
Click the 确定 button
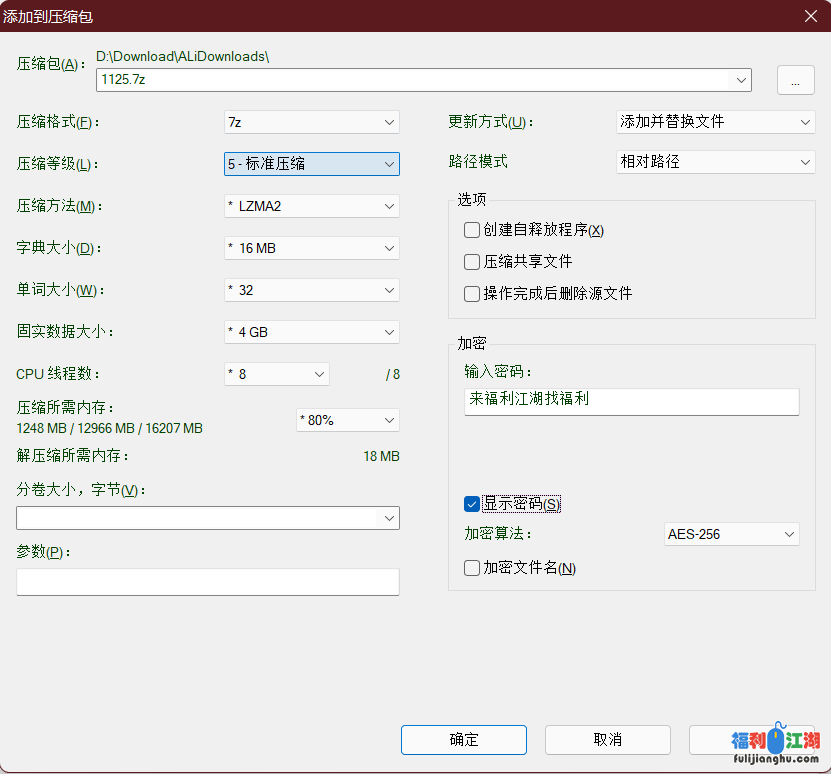click(x=464, y=740)
